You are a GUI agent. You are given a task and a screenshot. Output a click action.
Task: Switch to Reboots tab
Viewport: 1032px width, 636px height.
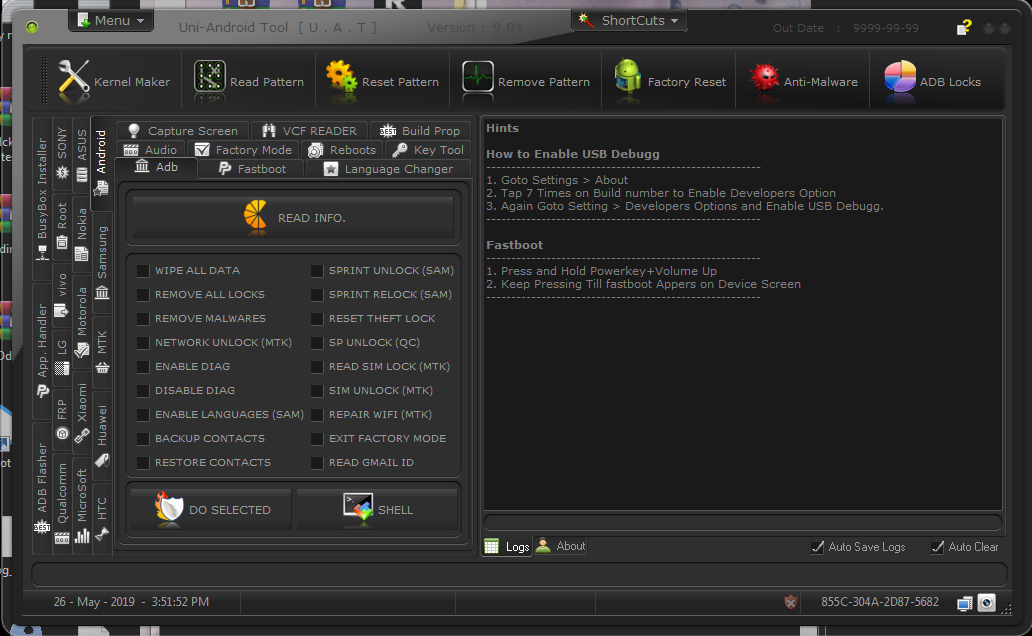coord(342,149)
